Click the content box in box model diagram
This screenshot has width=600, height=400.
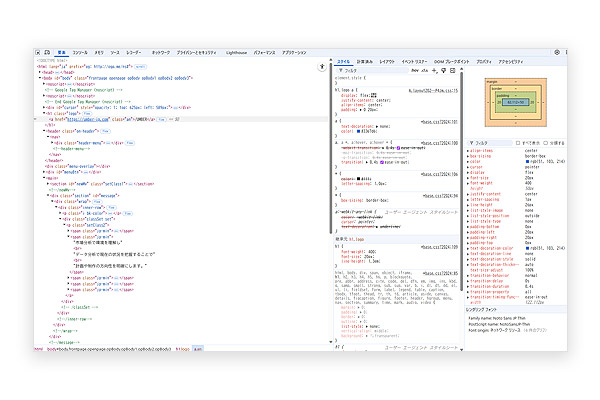click(x=515, y=102)
